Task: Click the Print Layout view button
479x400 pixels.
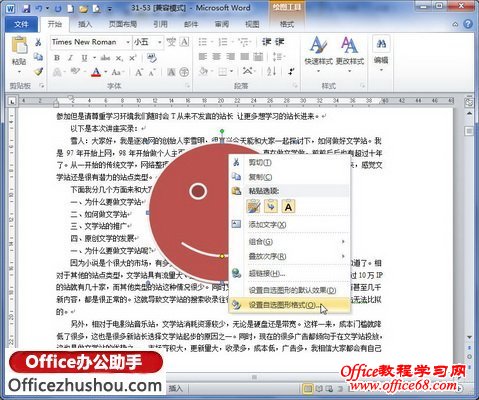Action: point(307,388)
